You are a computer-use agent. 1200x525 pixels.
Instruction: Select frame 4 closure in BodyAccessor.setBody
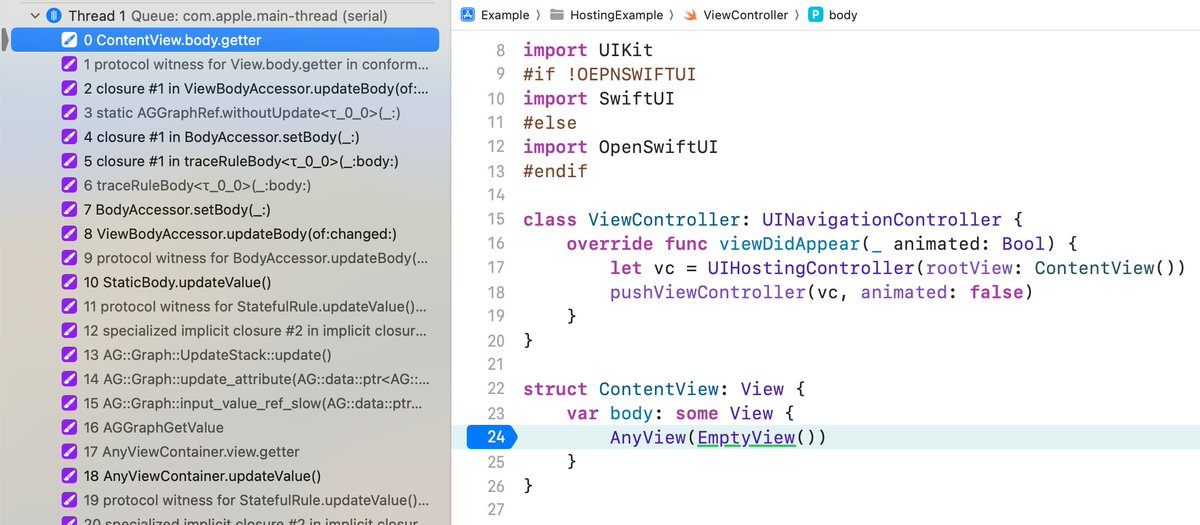point(225,137)
